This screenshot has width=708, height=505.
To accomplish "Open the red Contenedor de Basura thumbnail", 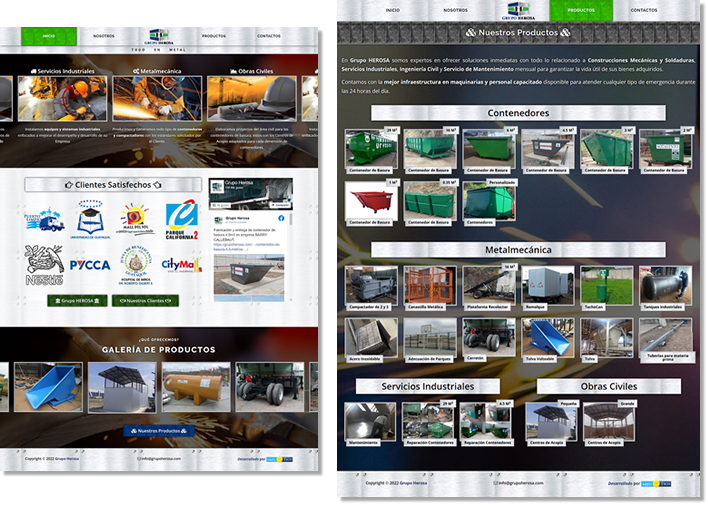I will [371, 201].
